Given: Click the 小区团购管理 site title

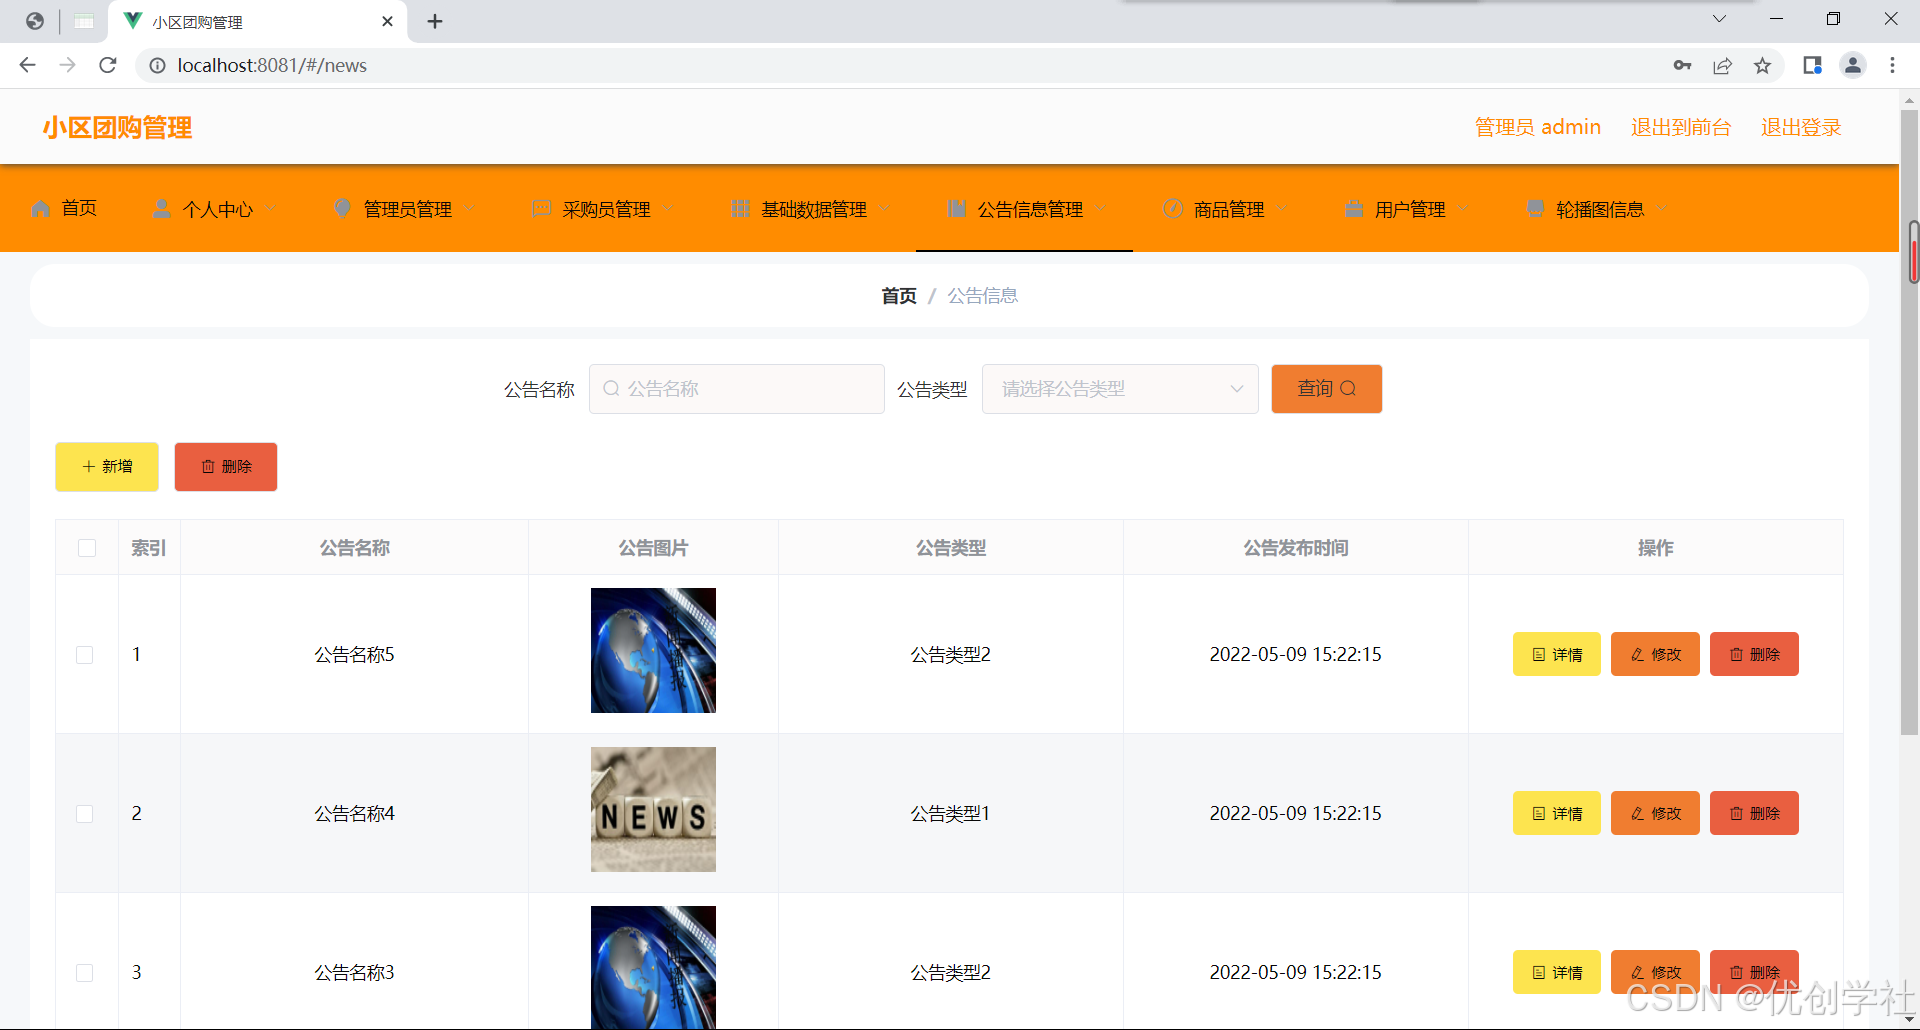Looking at the screenshot, I should click(x=117, y=128).
